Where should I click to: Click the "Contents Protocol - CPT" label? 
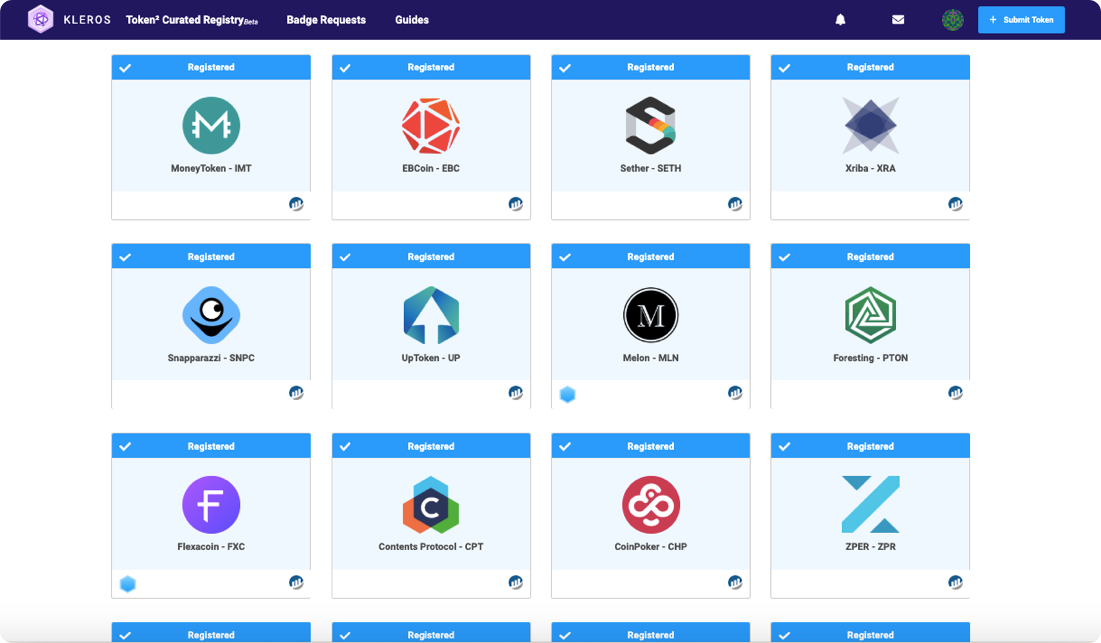[431, 547]
